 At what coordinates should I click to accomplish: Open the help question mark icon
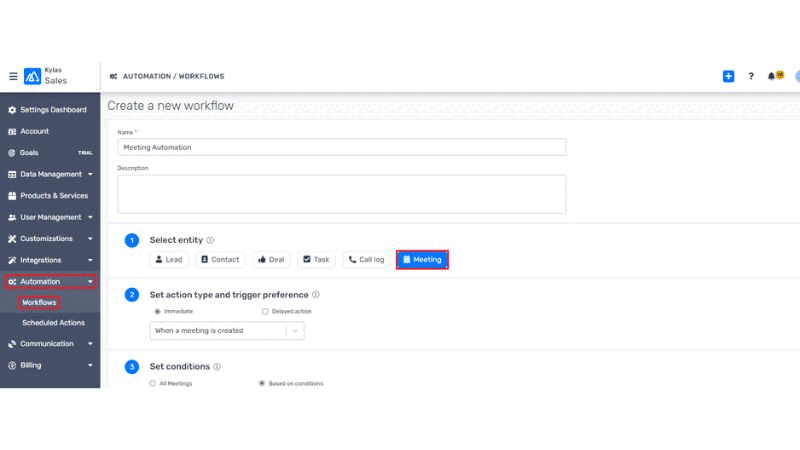[x=751, y=76]
